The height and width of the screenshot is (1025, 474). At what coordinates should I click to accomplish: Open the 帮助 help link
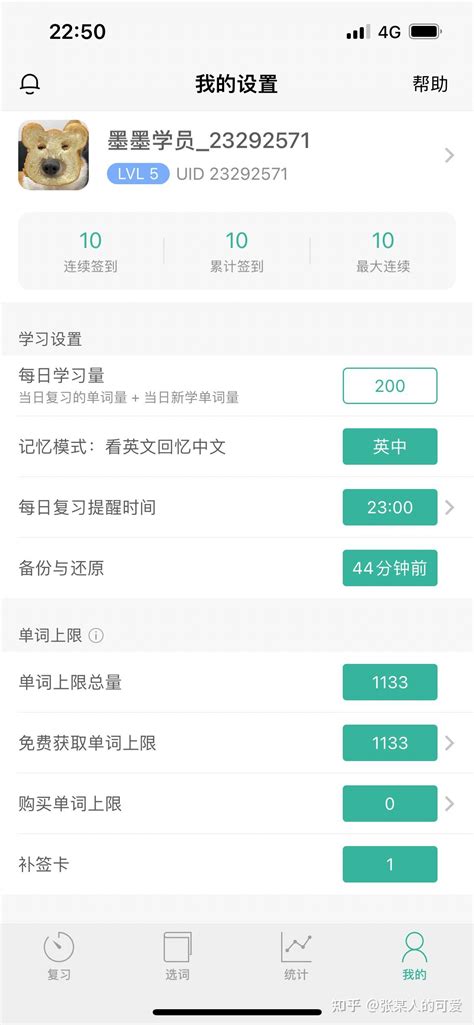tap(430, 84)
